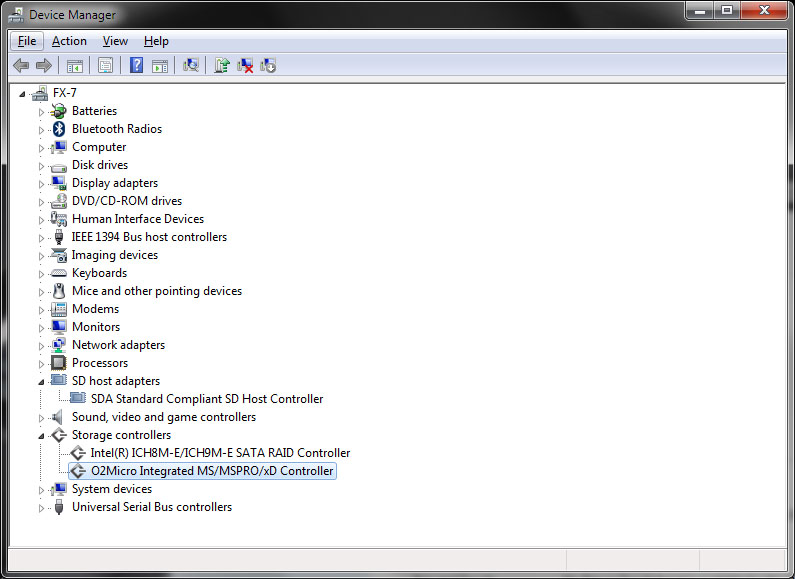Click the blue Help question-mark icon
Screen dimensions: 795x579
(136, 65)
